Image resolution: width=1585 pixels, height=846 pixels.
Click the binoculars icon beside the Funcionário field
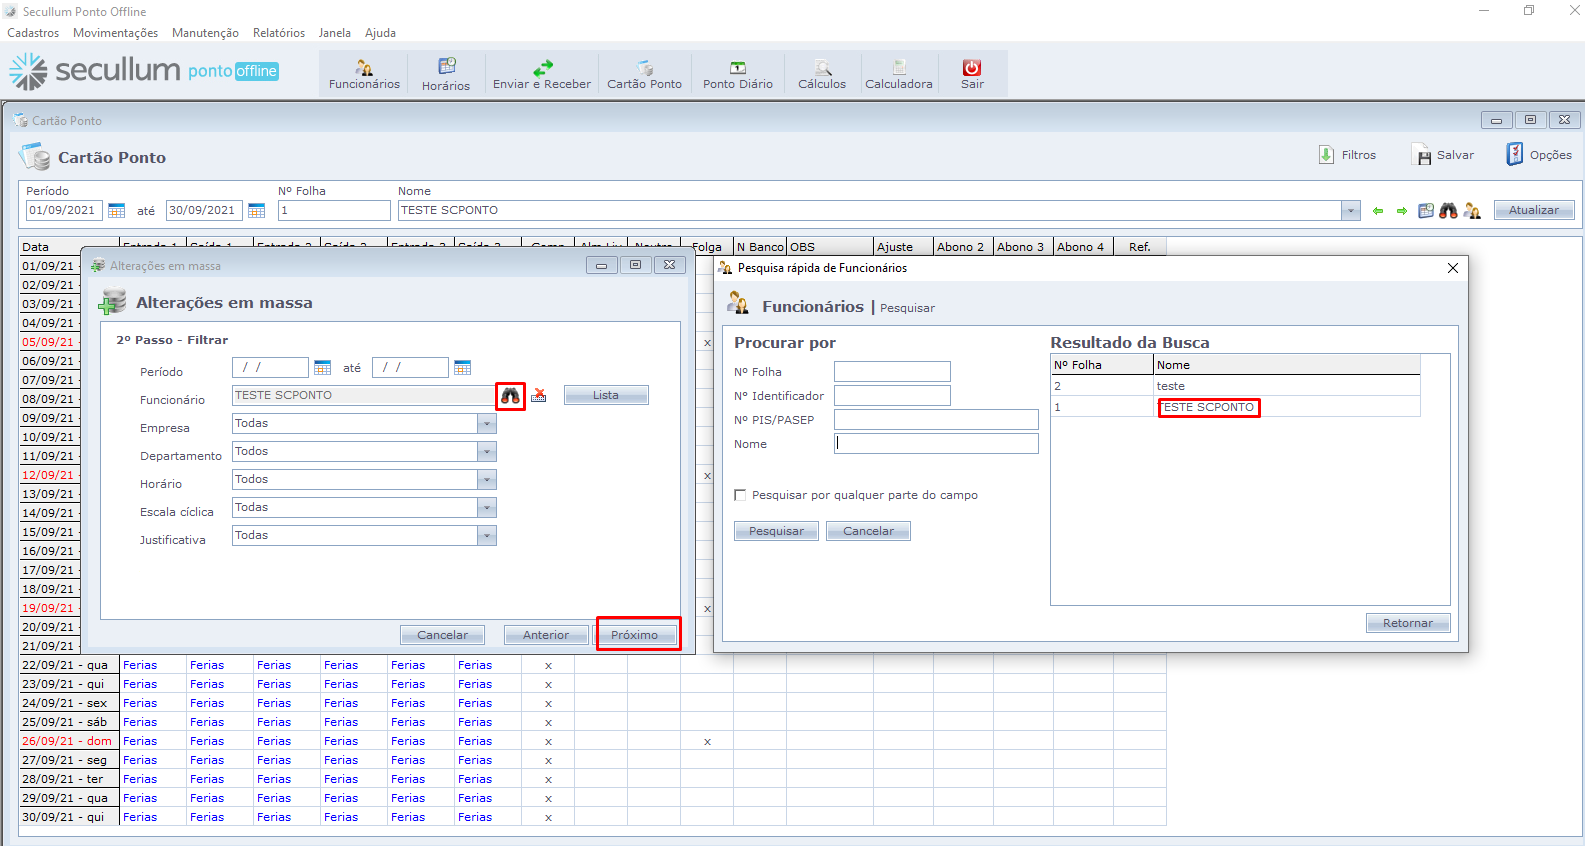coord(511,396)
